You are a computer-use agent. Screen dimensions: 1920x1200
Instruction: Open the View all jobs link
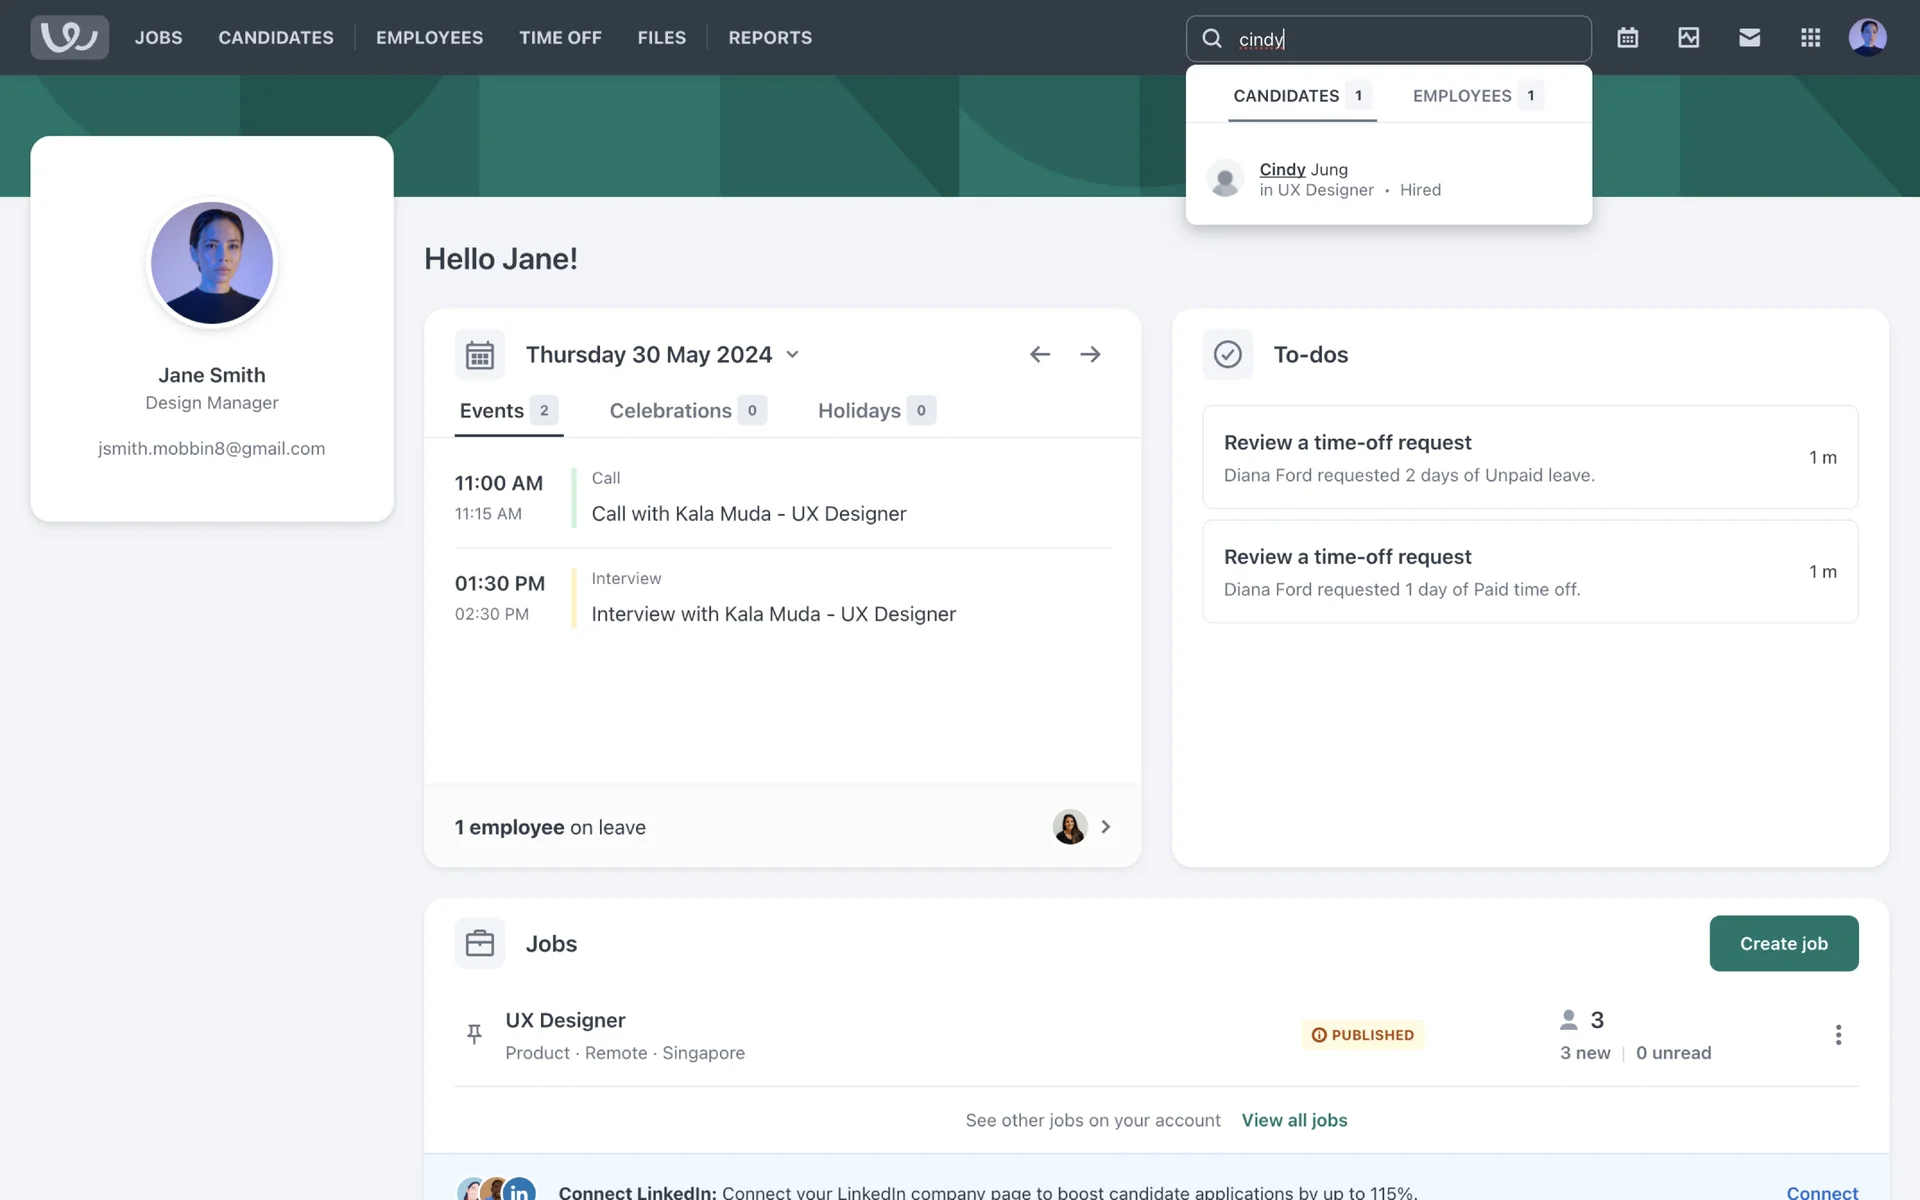point(1294,1120)
